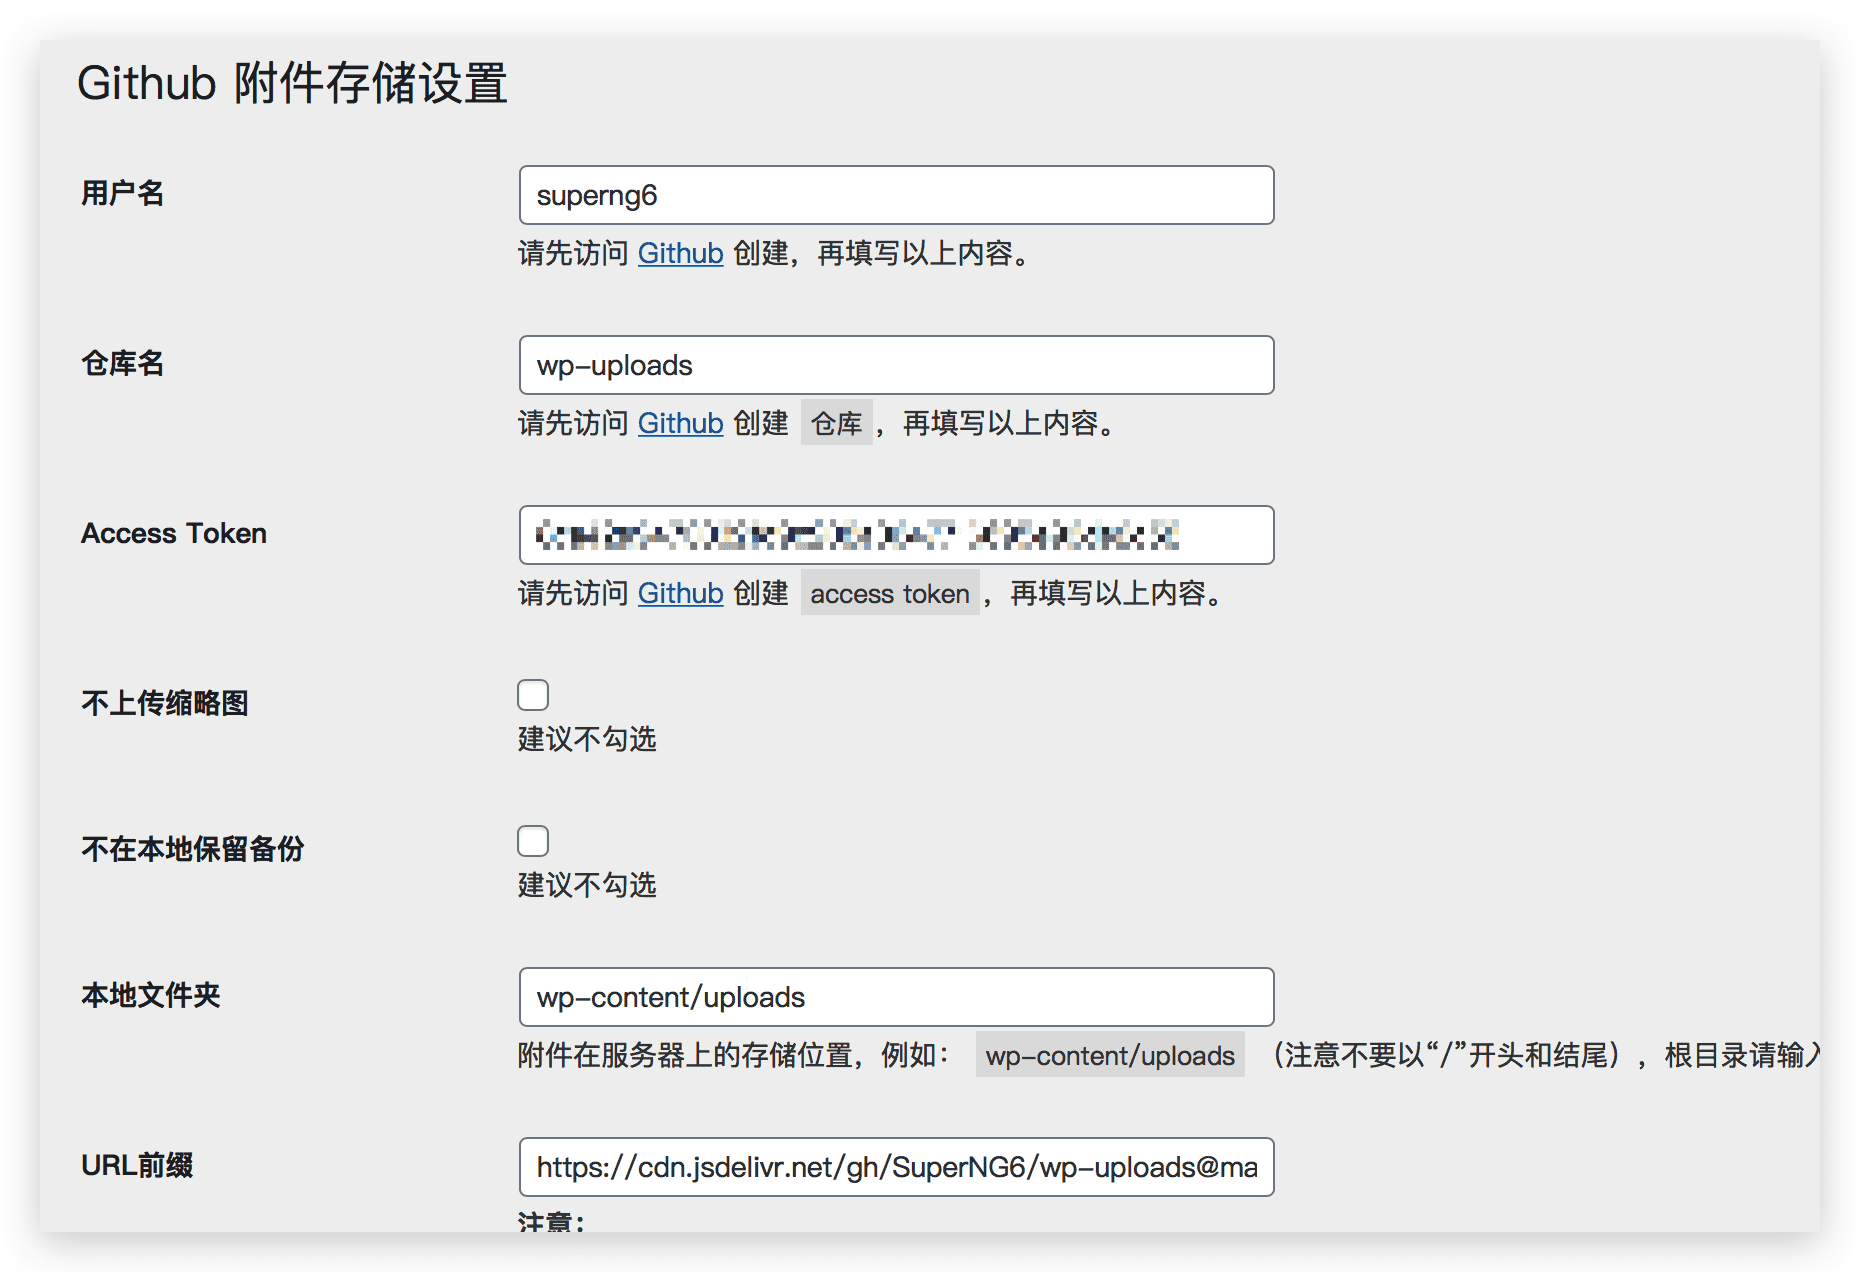1860x1272 pixels.
Task: Click 建议不勾选 hint under 不在本地保留备份
Action: click(x=587, y=885)
